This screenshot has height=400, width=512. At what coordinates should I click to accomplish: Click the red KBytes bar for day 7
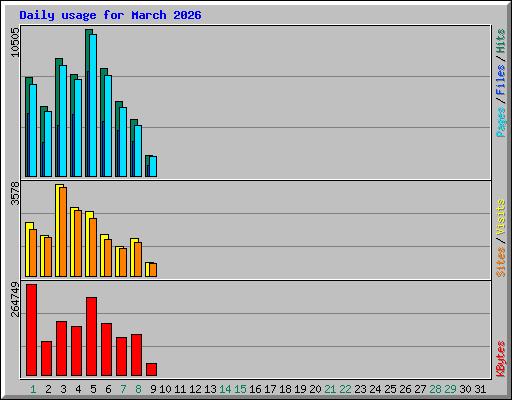[122, 357]
